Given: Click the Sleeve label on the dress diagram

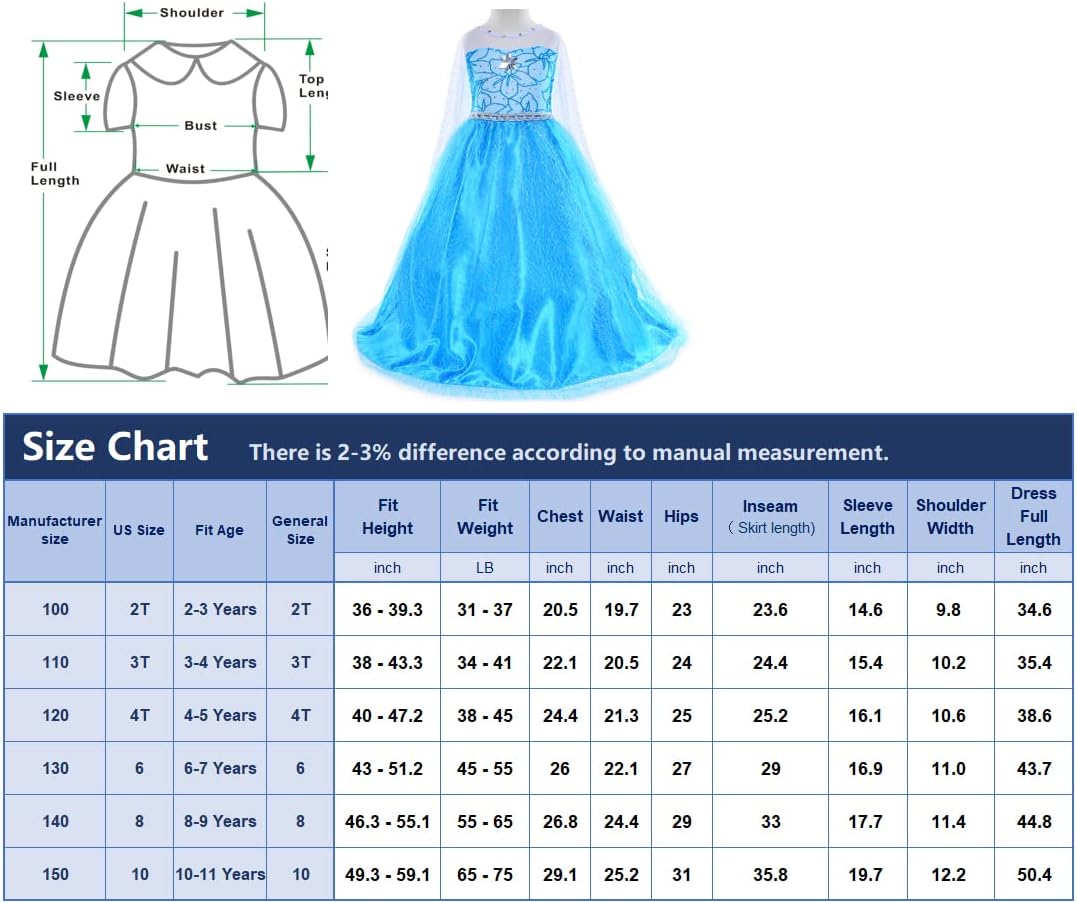Looking at the screenshot, I should [x=77, y=96].
